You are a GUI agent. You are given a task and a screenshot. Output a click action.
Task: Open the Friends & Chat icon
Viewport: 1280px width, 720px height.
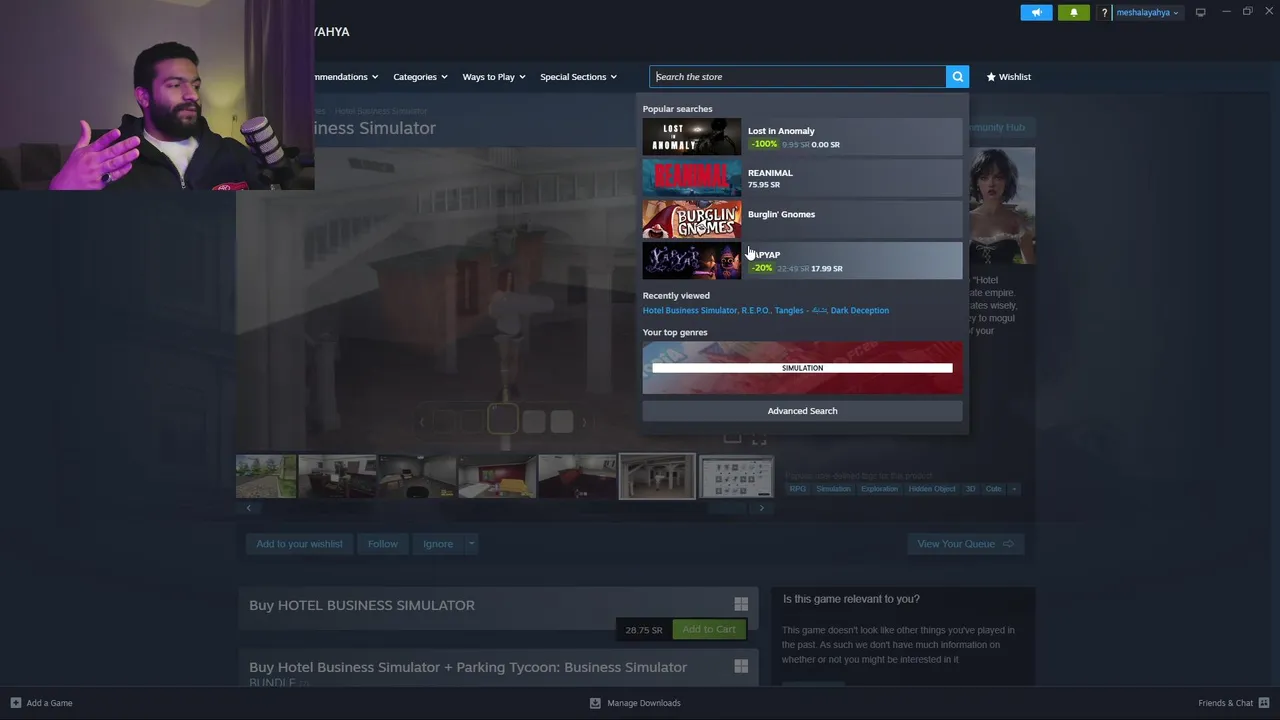click(1264, 703)
